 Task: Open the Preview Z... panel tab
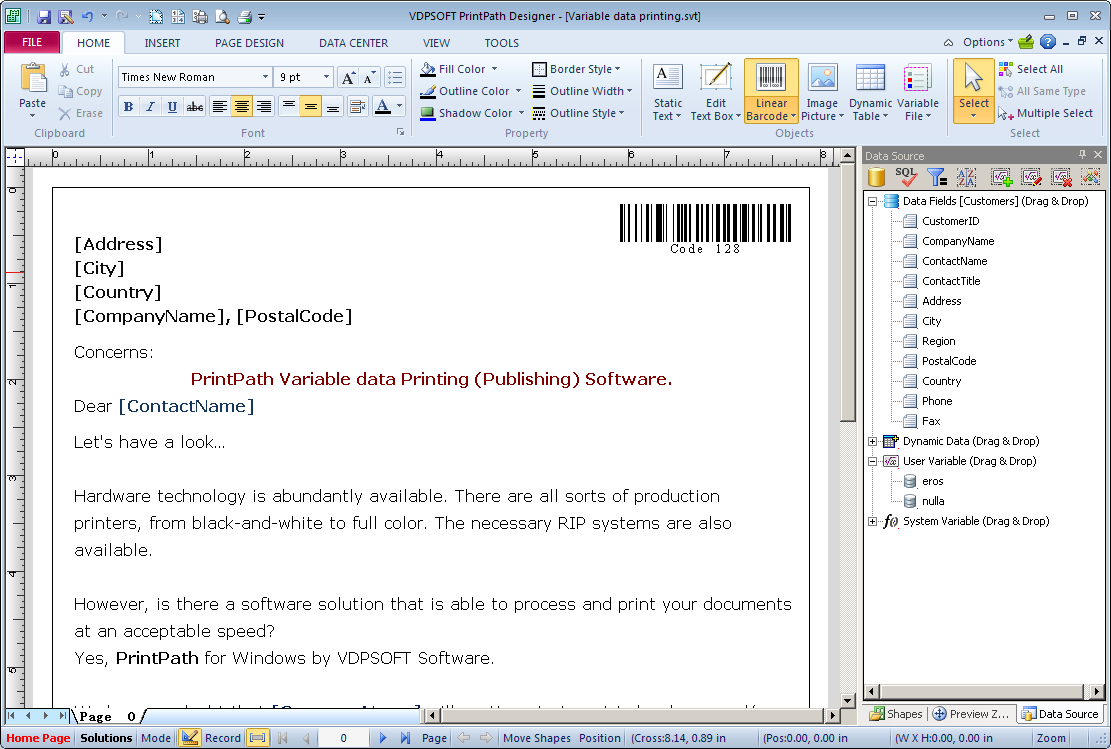[x=971, y=714]
